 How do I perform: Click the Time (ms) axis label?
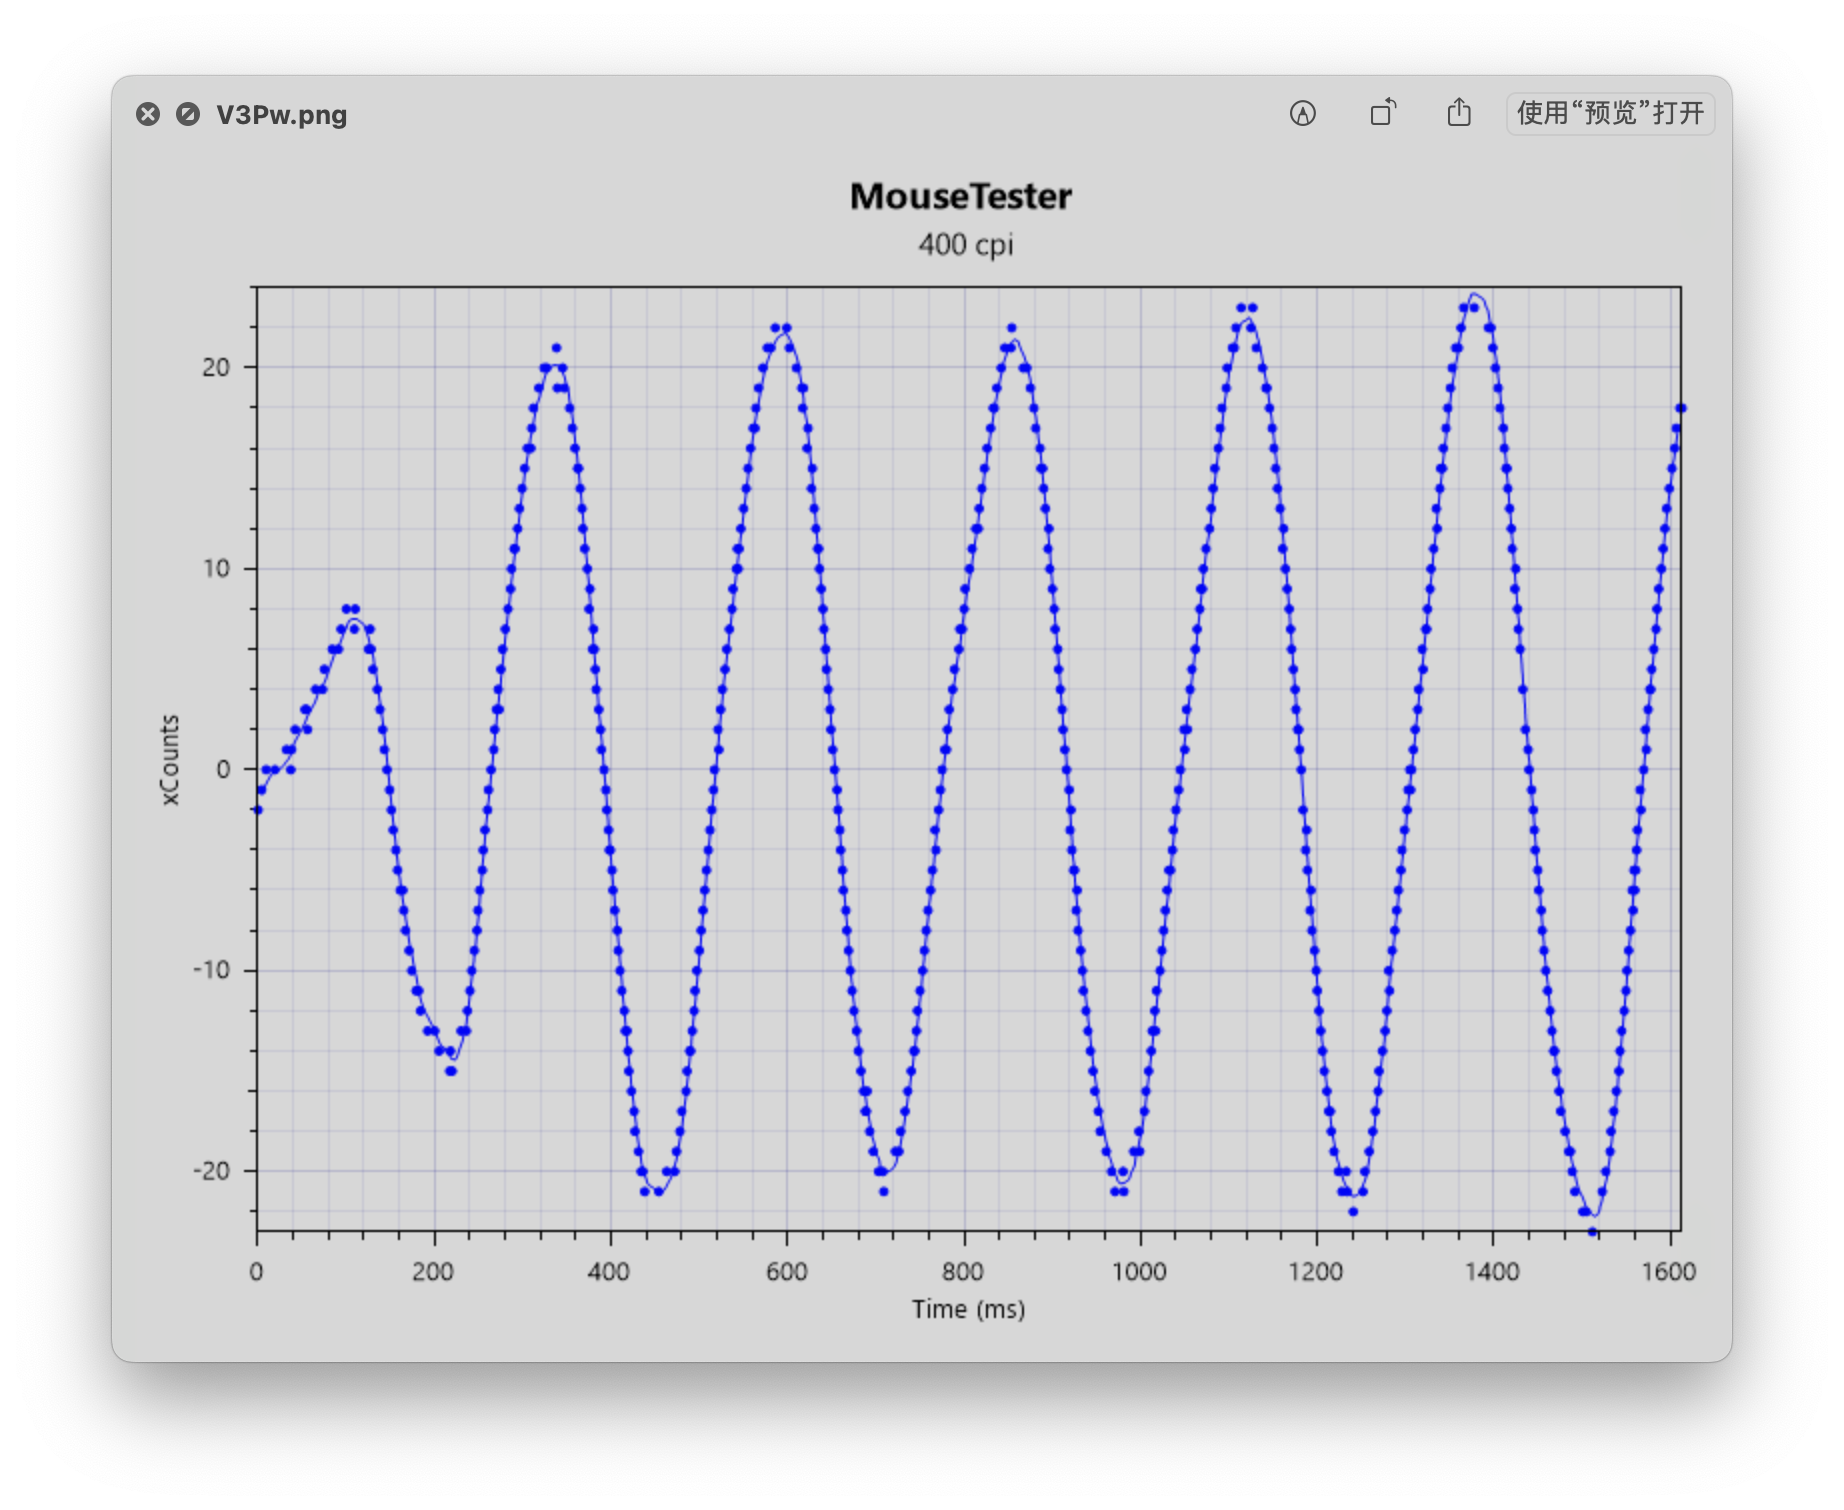(967, 1309)
